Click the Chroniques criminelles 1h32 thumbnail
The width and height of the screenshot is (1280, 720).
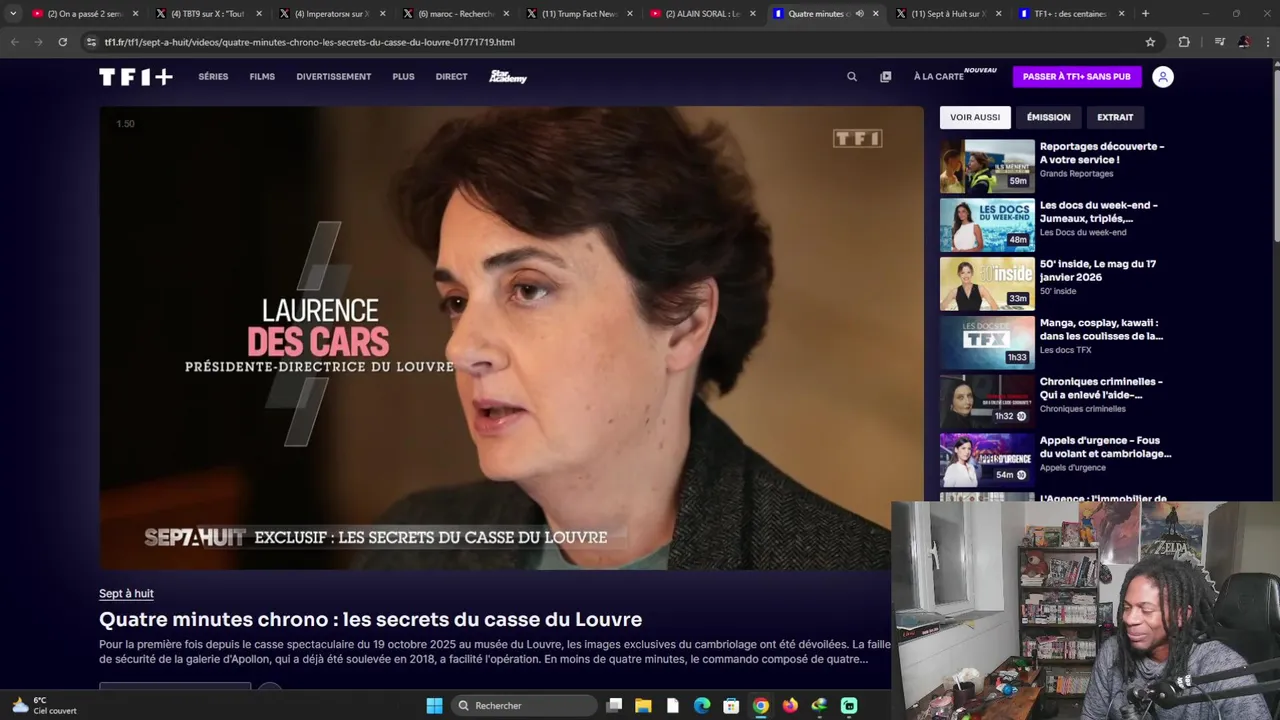click(x=987, y=402)
